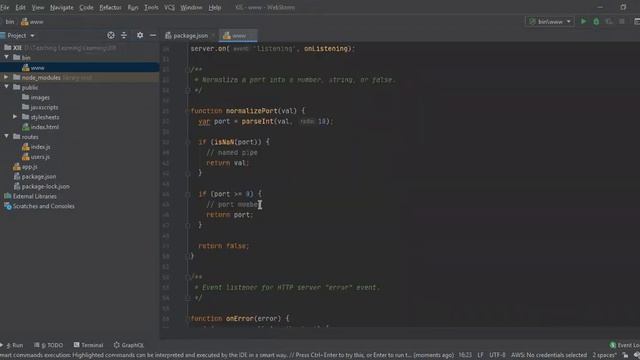
Task: Click the read-only lock icon in status bar
Action: tap(625, 355)
